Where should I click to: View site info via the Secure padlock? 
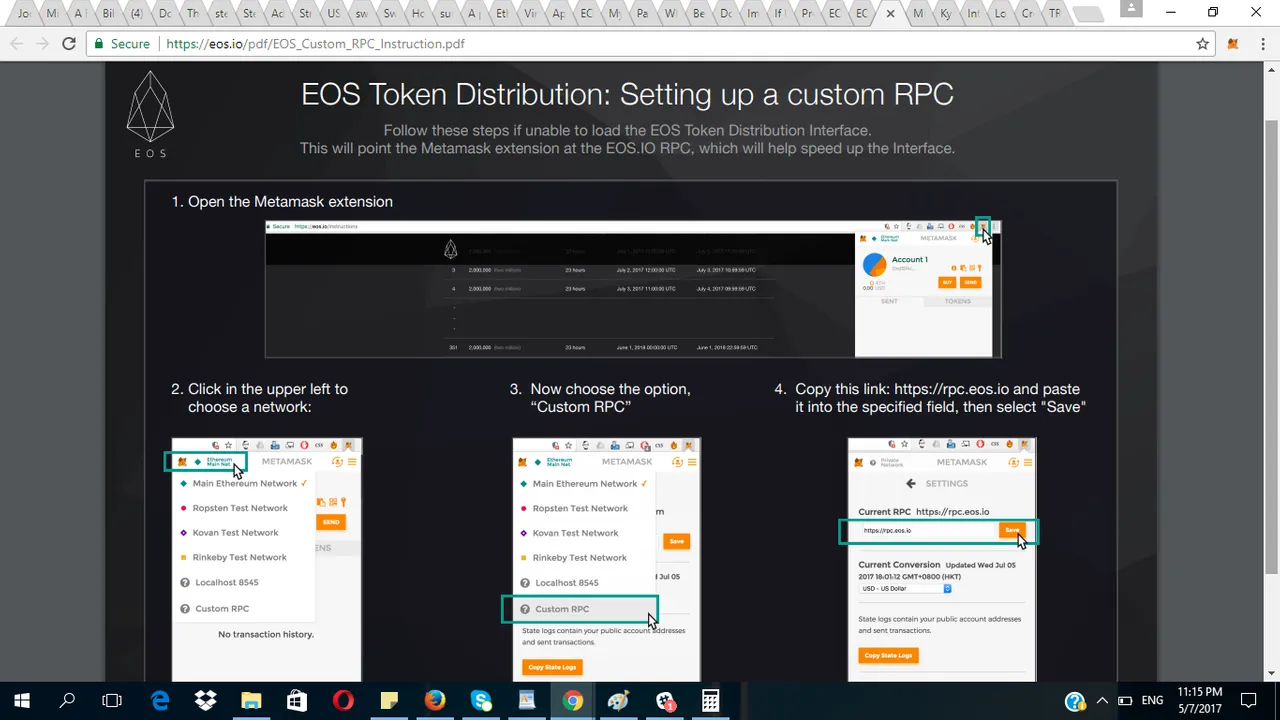[x=122, y=44]
